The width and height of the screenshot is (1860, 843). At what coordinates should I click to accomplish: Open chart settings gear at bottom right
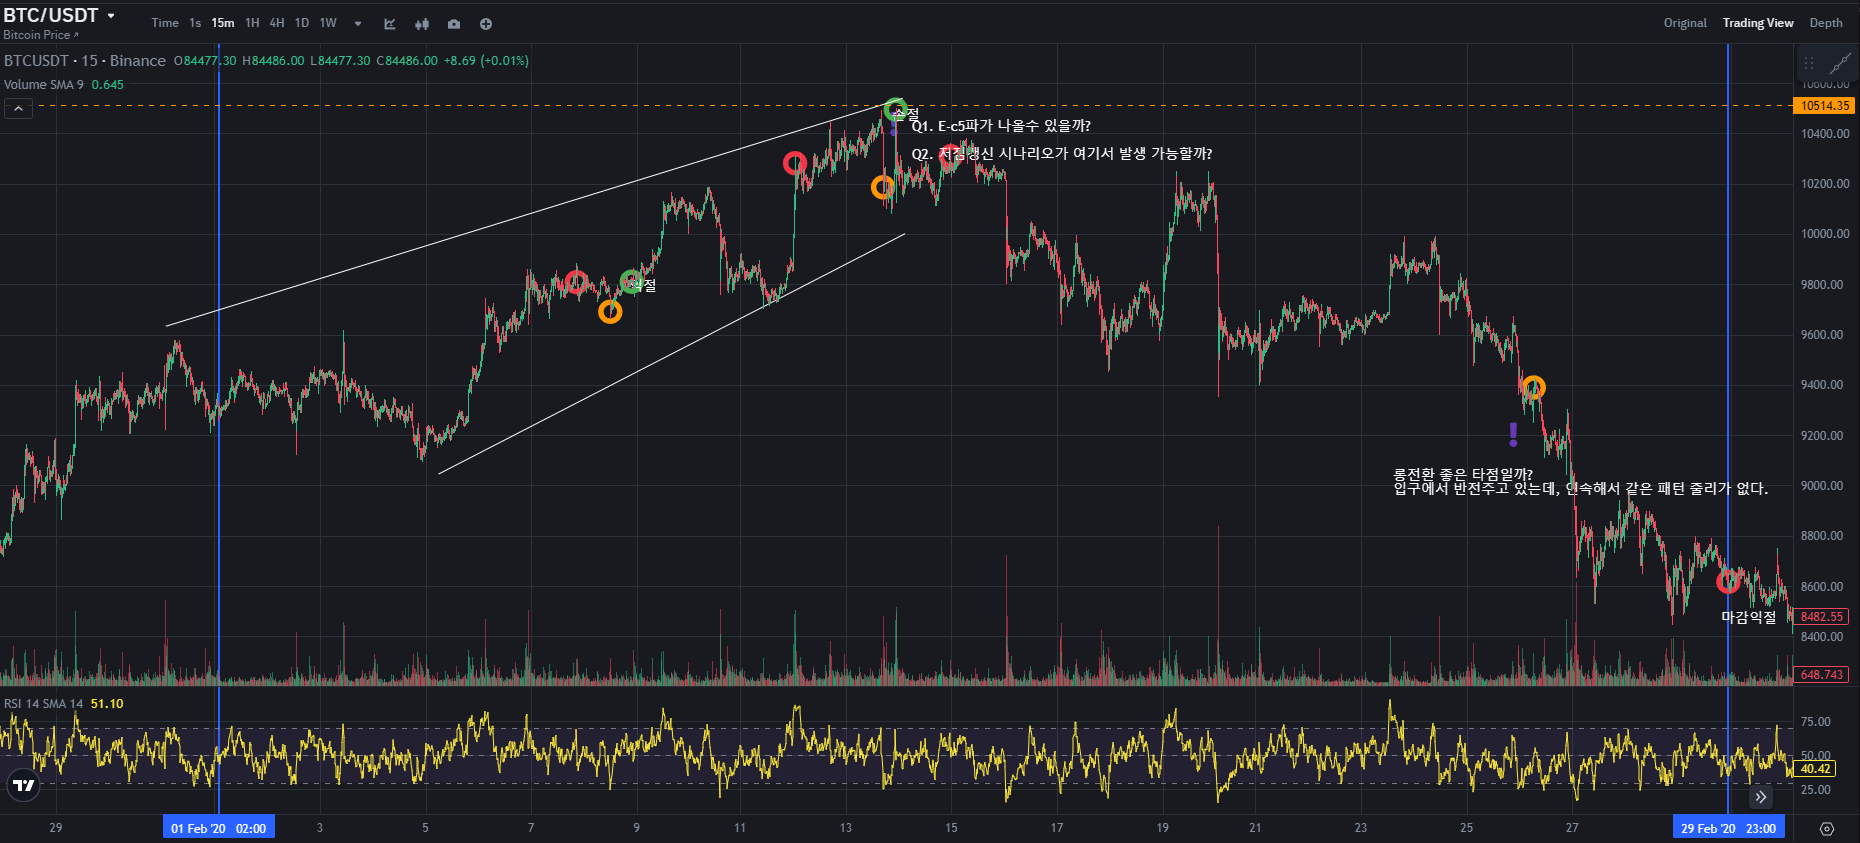pyautogui.click(x=1827, y=829)
